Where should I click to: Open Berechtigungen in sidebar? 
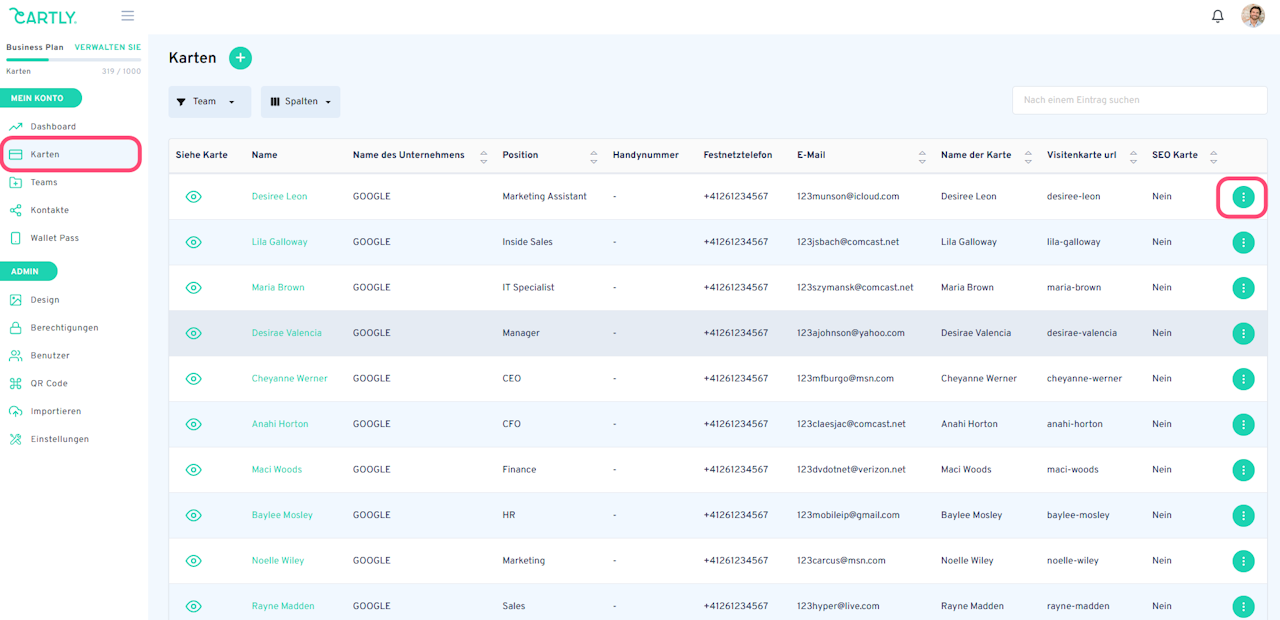pos(64,328)
